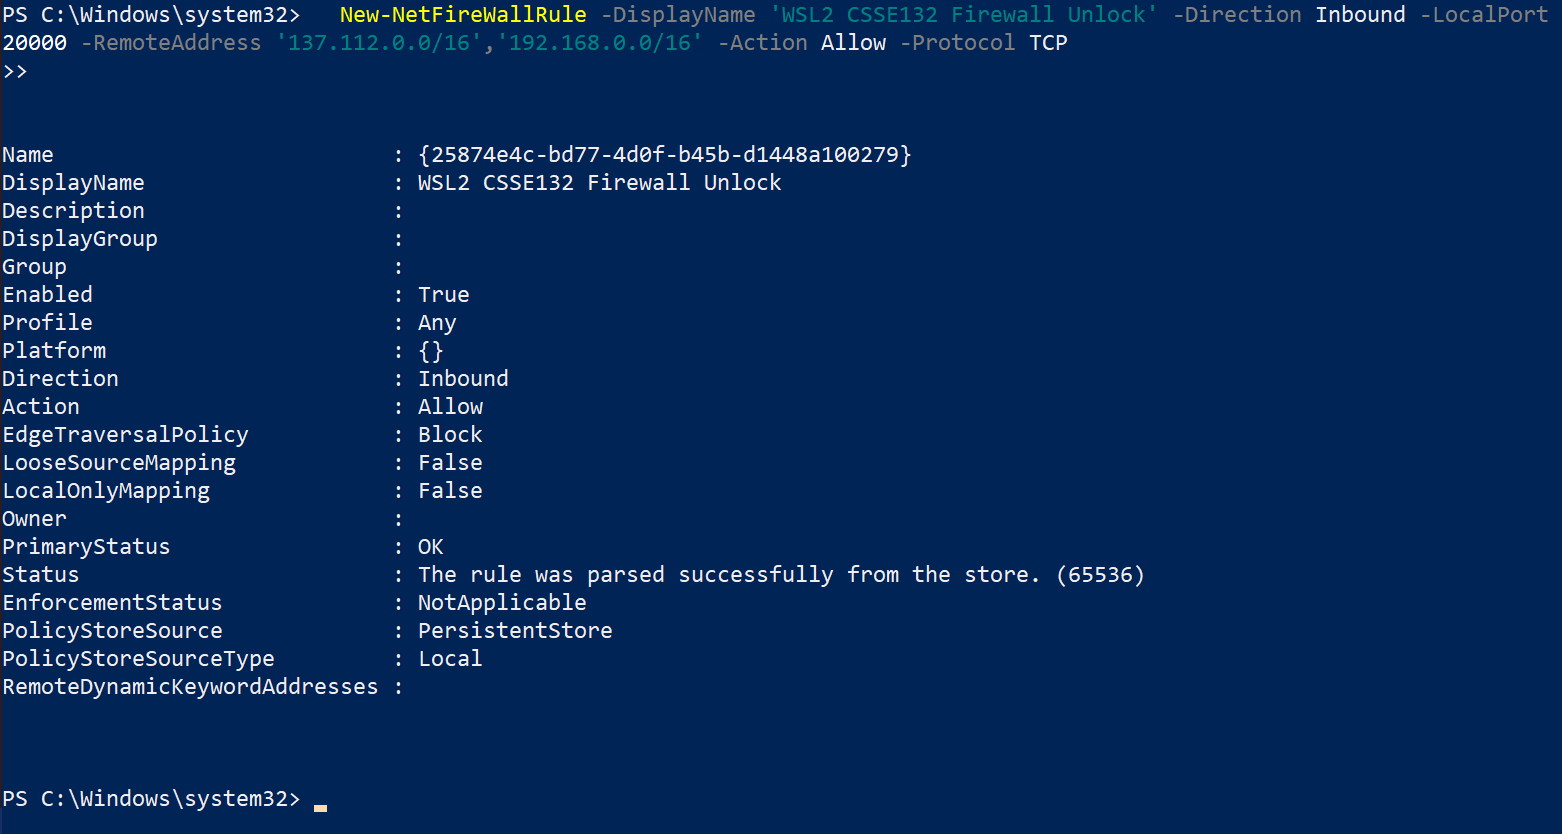Click the New-NetFireWallRule command name
This screenshot has width=1562, height=834.
coord(462,15)
